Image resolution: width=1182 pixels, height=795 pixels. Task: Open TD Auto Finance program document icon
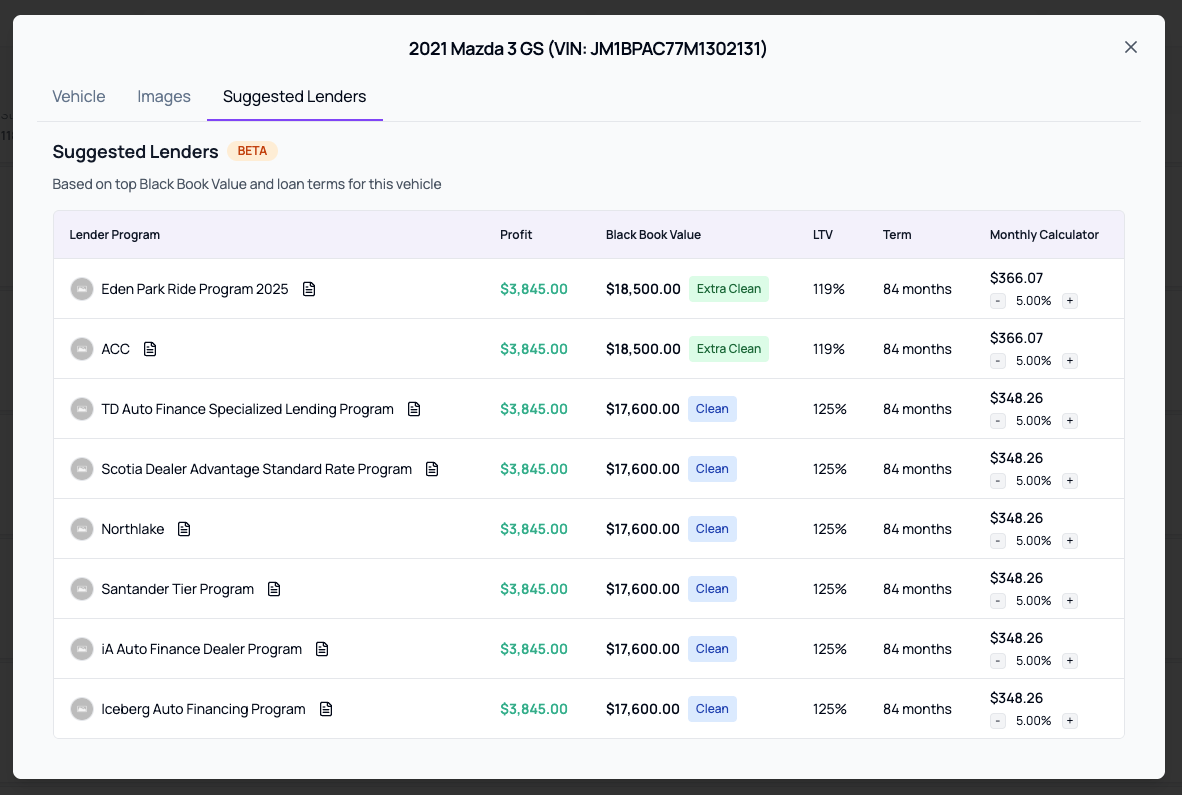[414, 409]
